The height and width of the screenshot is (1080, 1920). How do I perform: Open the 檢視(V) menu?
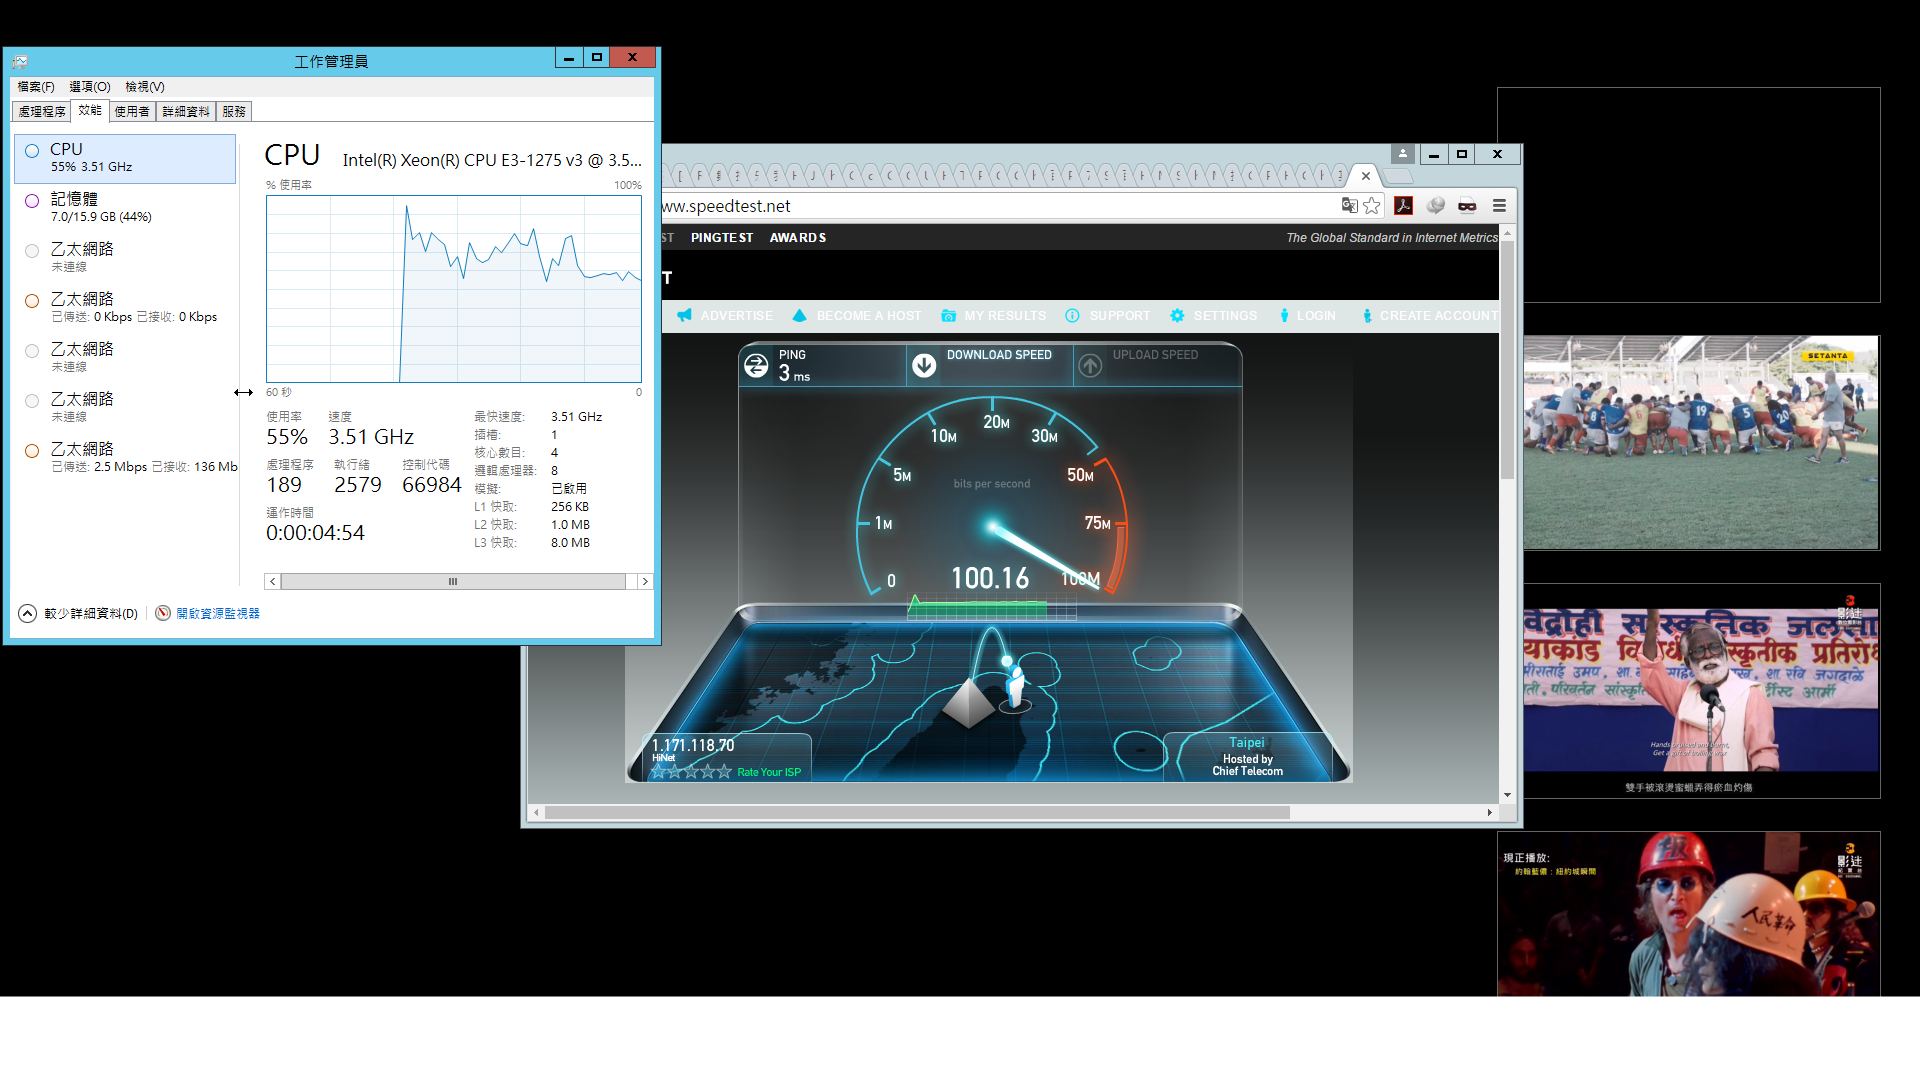tap(145, 87)
